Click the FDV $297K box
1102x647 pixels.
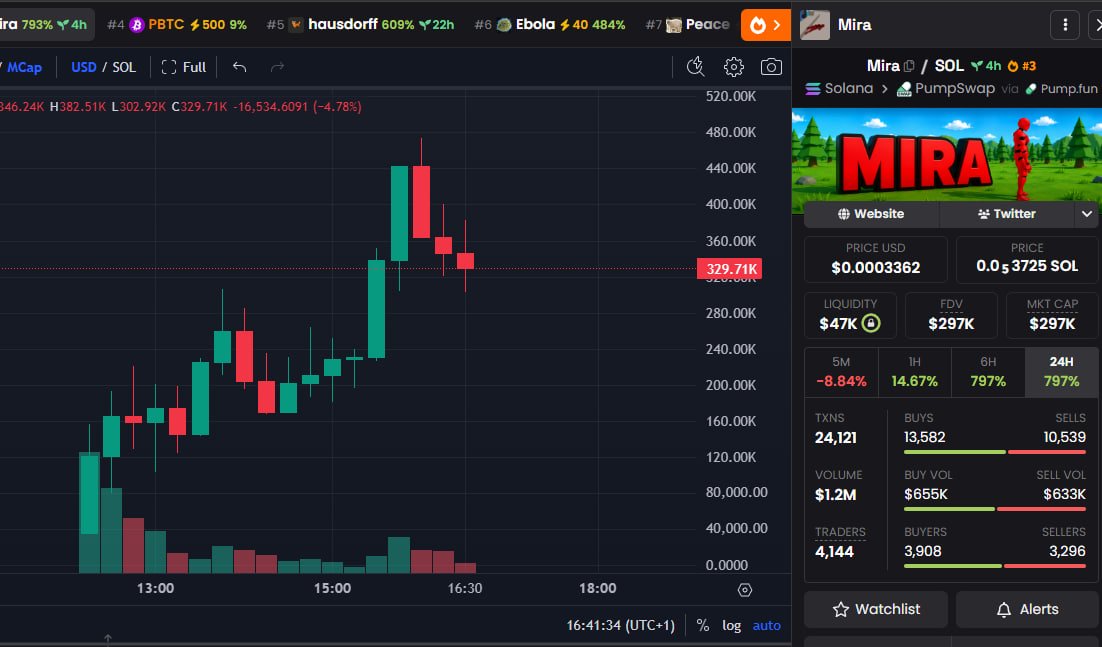coord(951,315)
